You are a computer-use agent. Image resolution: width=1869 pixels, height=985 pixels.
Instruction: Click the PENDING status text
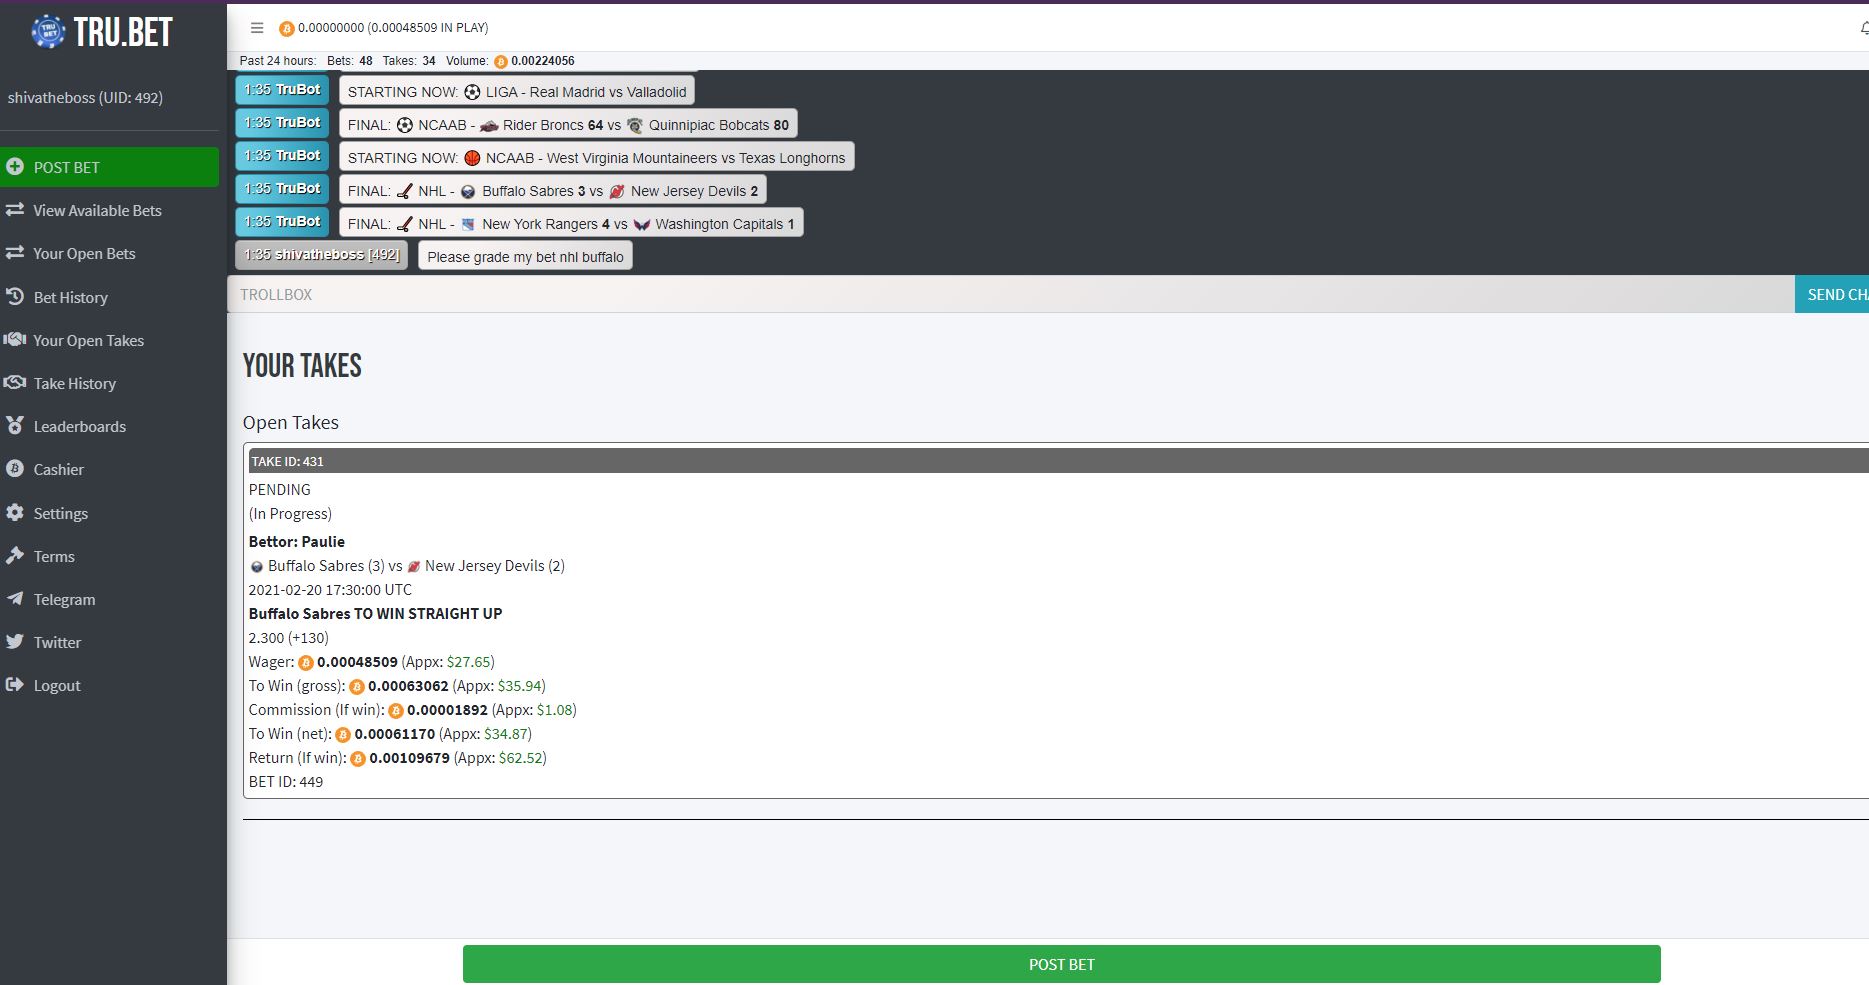[x=280, y=490]
